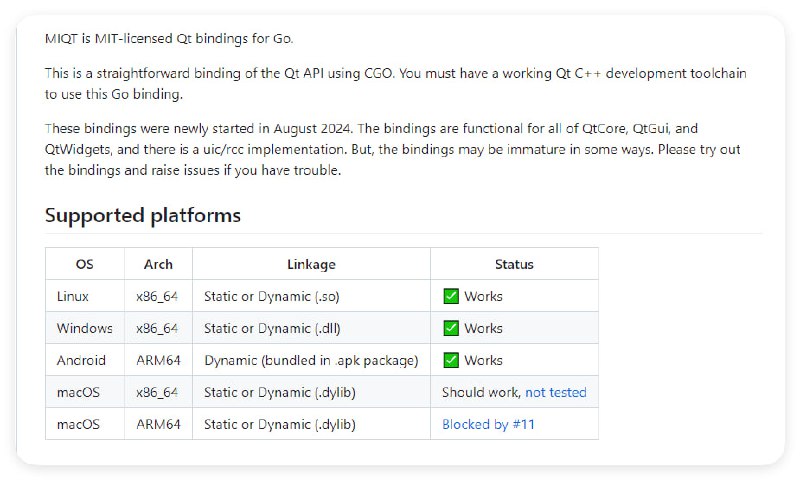Click the "Should work," status text
This screenshot has height=480, width=800.
(x=481, y=392)
